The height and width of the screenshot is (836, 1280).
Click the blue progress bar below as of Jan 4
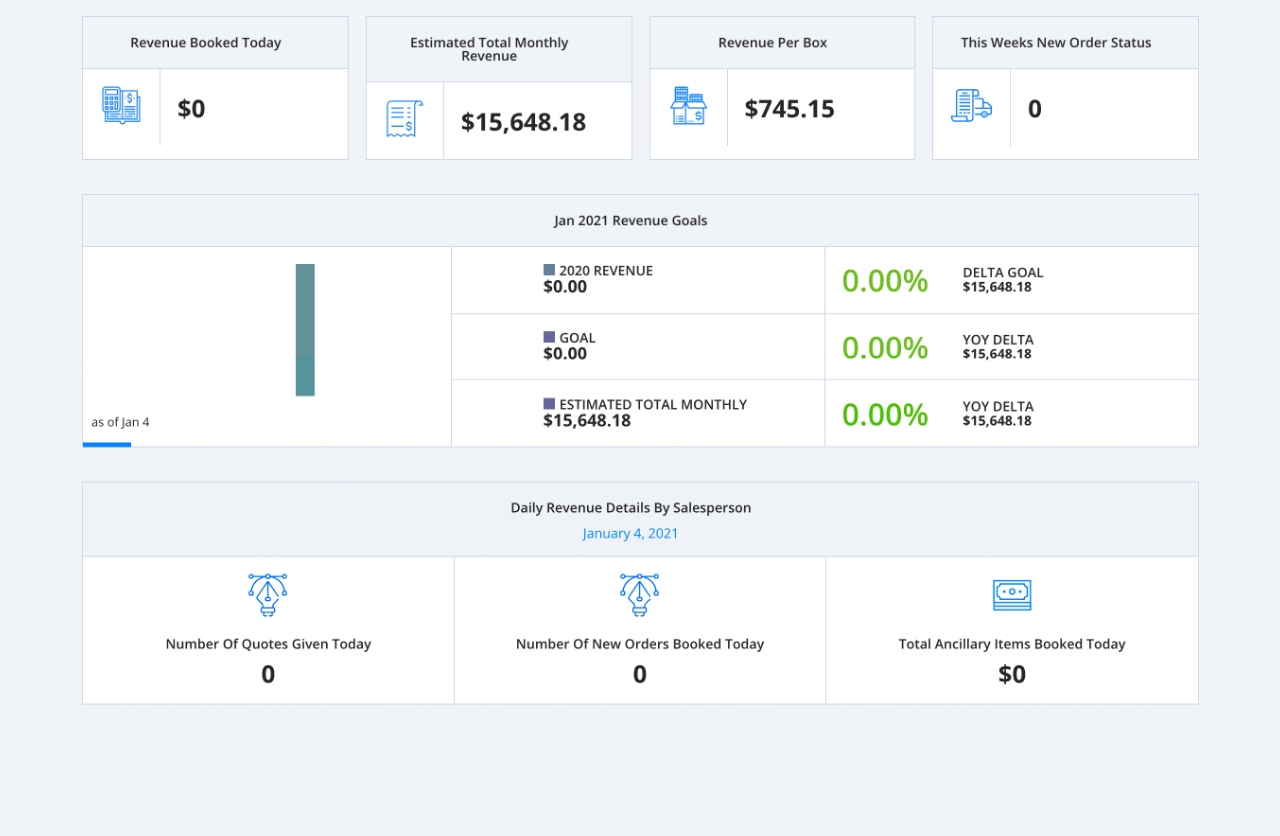click(107, 445)
